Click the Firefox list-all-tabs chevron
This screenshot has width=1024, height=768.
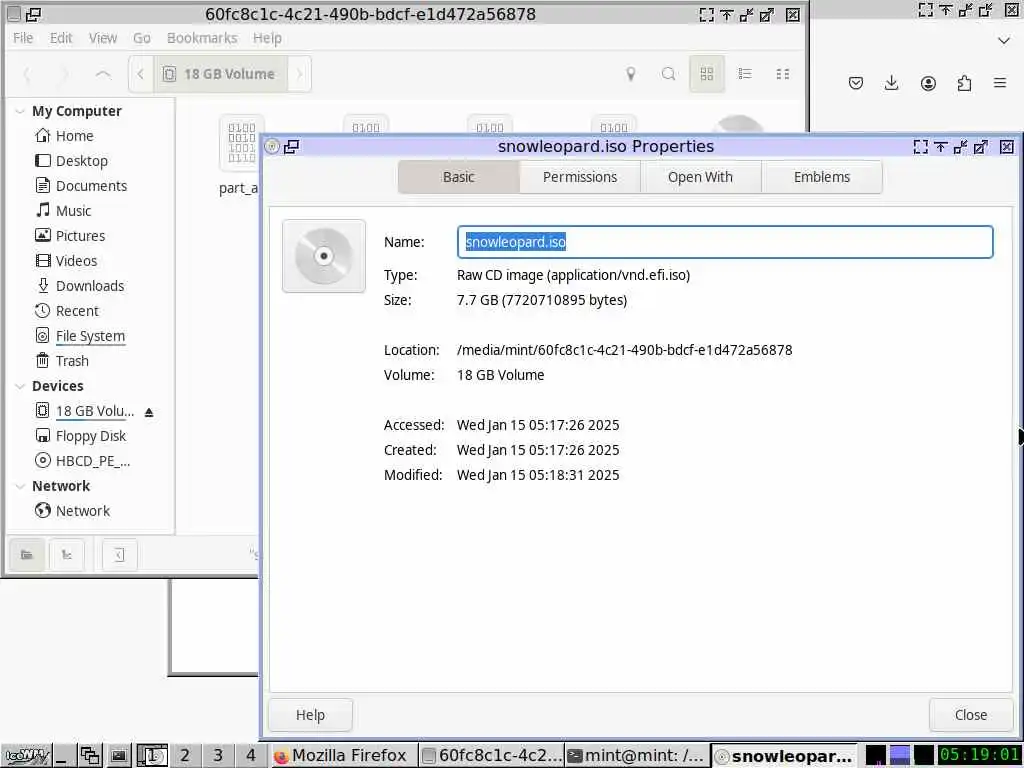pyautogui.click(x=1004, y=40)
